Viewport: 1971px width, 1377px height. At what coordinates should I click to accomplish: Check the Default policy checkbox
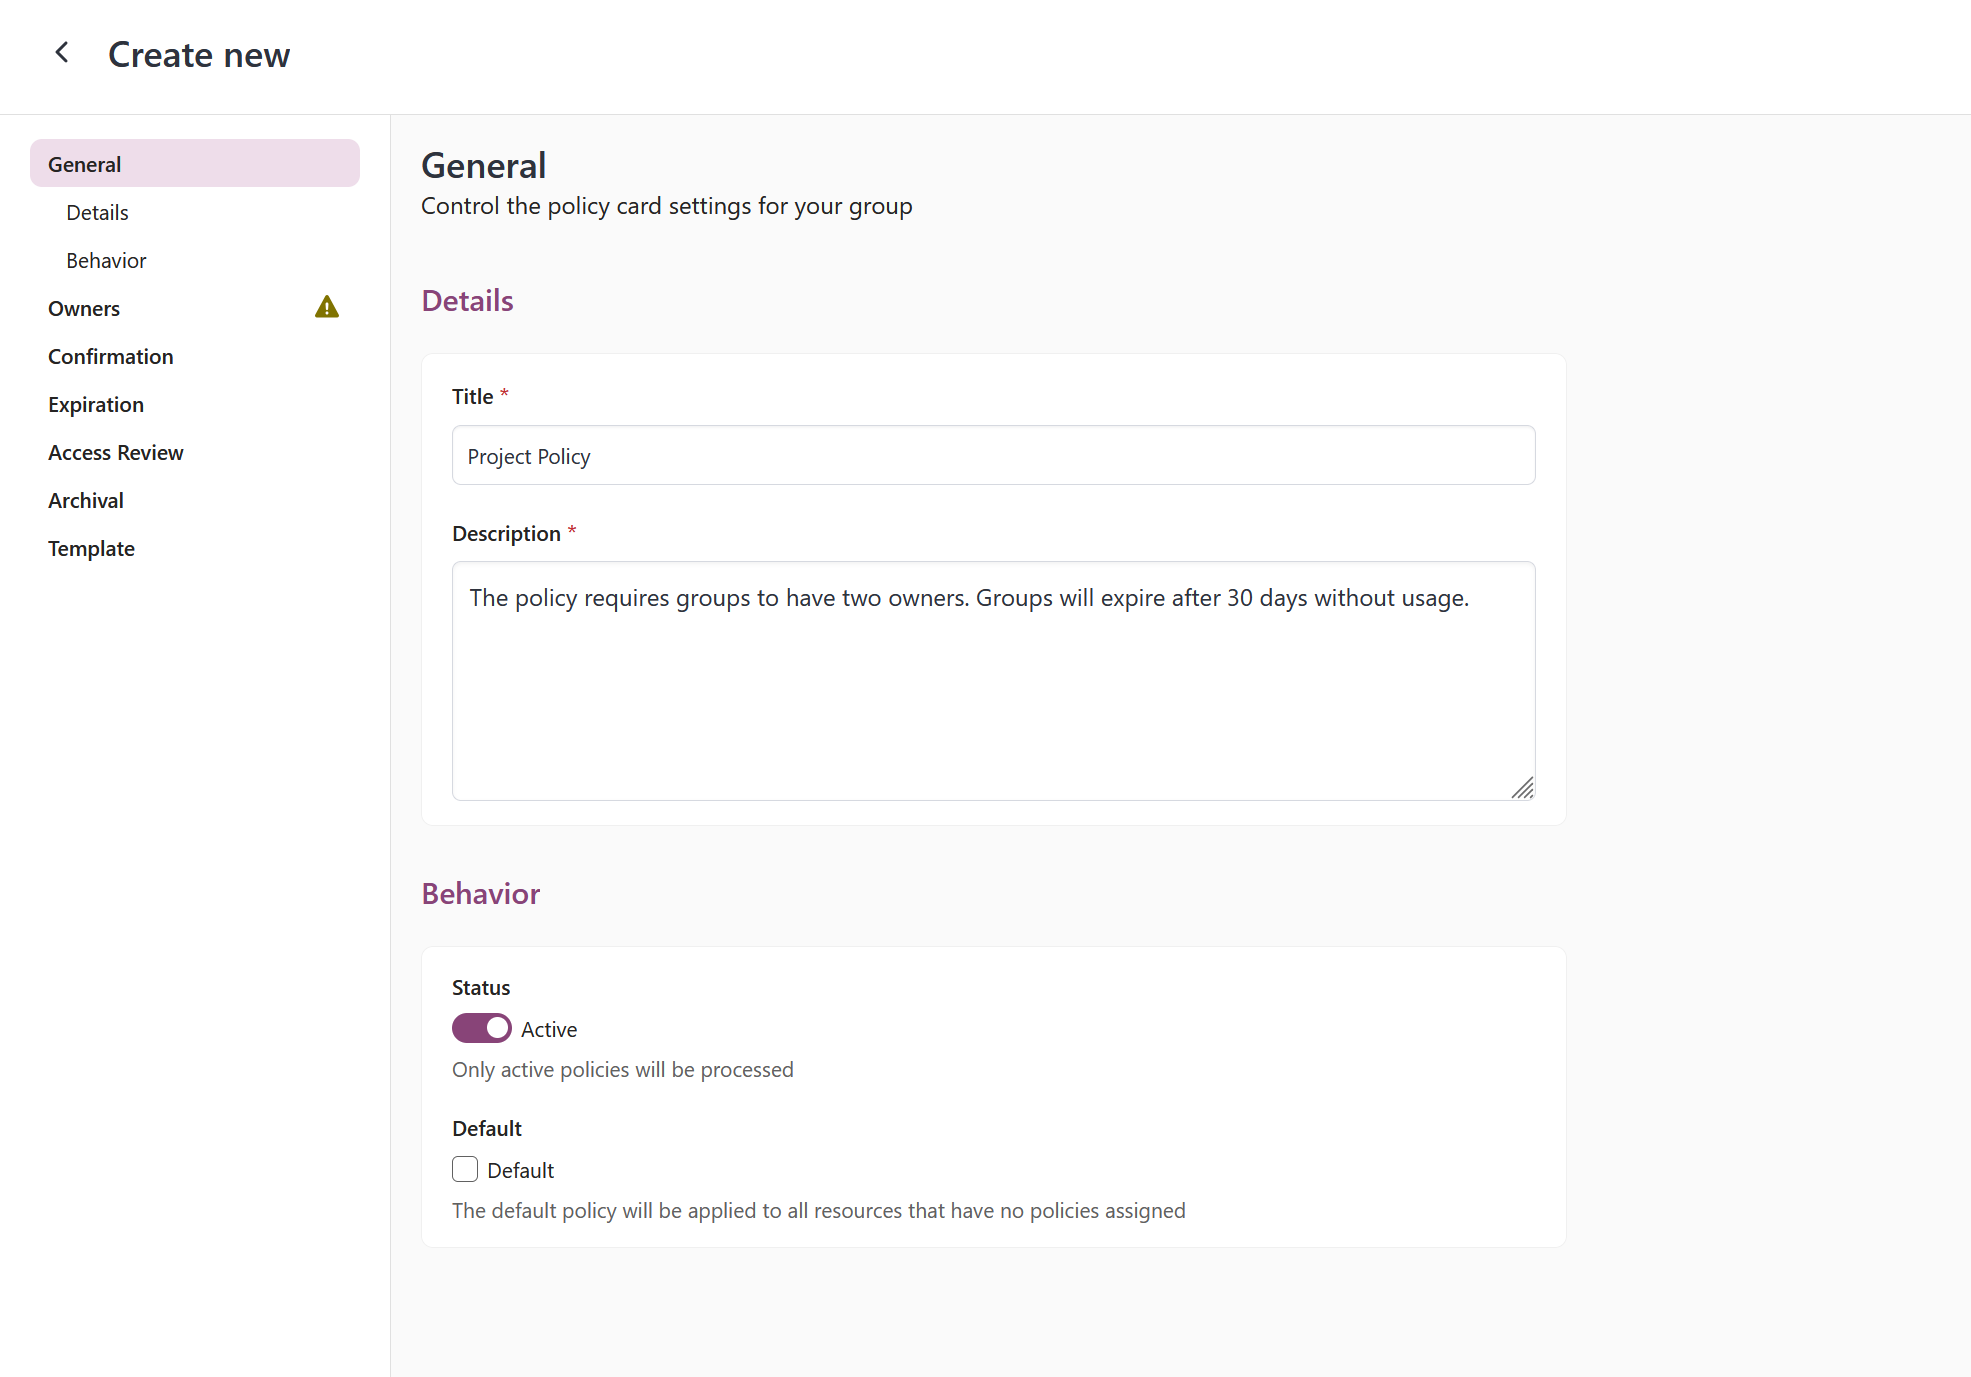click(465, 1169)
